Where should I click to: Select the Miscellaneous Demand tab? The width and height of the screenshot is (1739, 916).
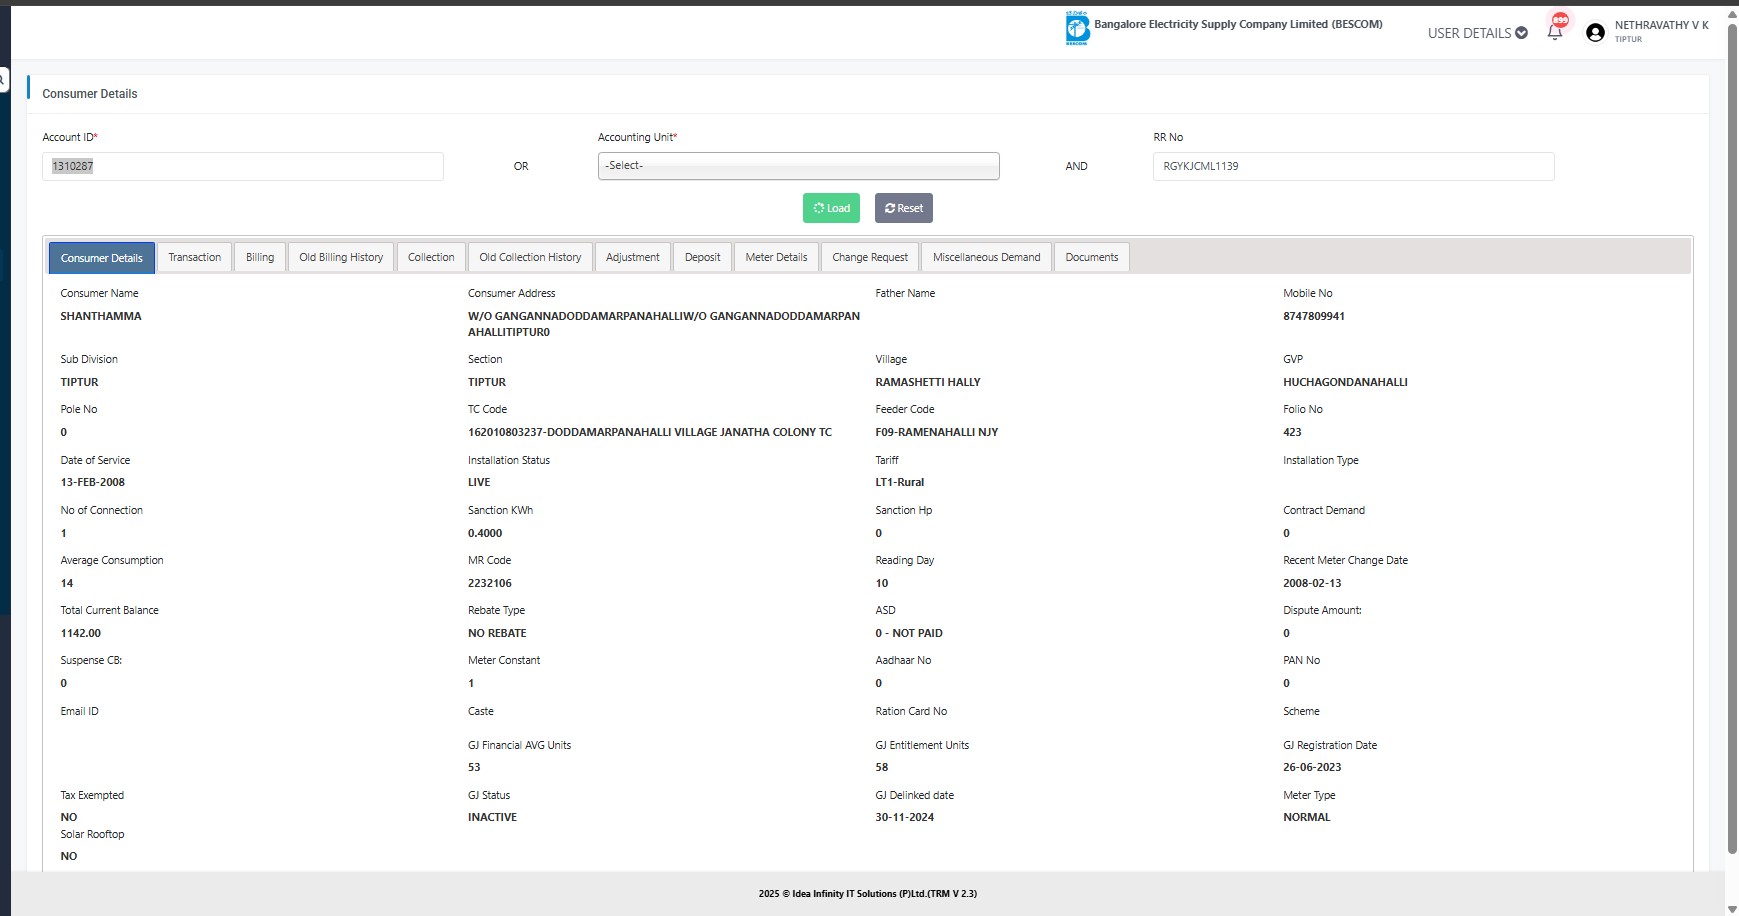[986, 258]
